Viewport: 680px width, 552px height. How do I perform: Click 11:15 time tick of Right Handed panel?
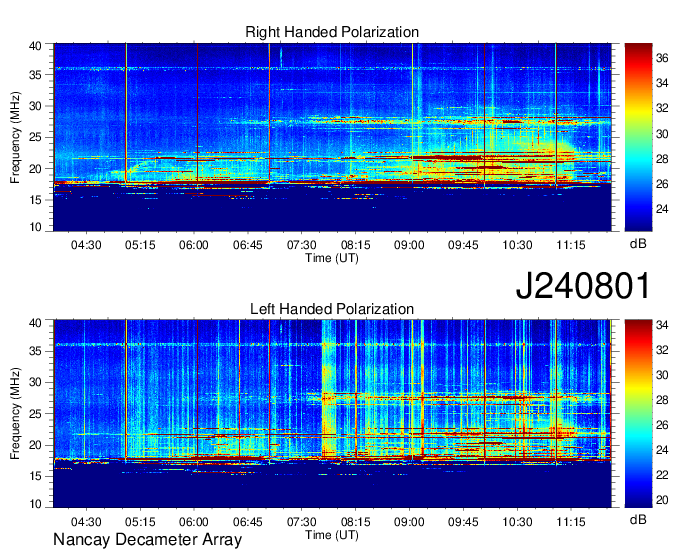click(571, 245)
